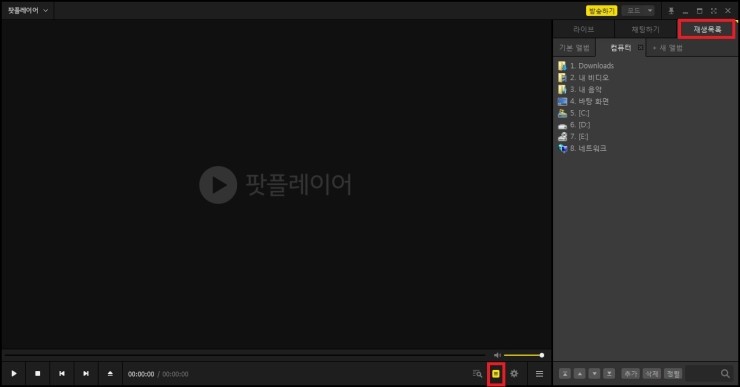This screenshot has height=387, width=740.
Task: Click the yellow 방송하기 button
Action: tap(601, 10)
